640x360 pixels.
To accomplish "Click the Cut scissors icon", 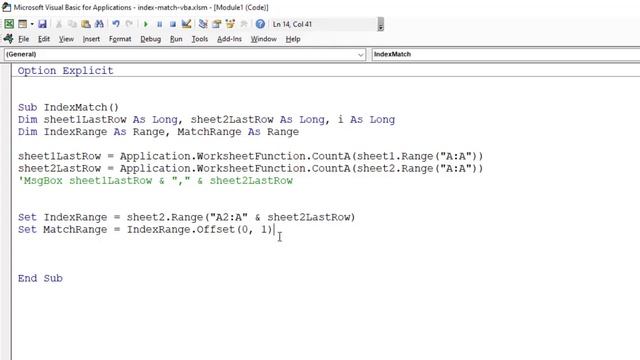I will 59,24.
